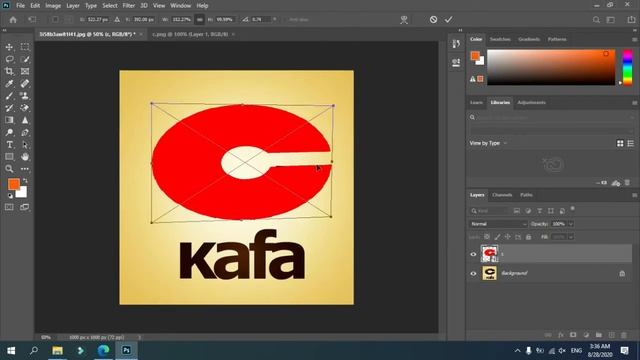
Task: Toggle lock all padlock in Layers panel
Action: (529, 237)
